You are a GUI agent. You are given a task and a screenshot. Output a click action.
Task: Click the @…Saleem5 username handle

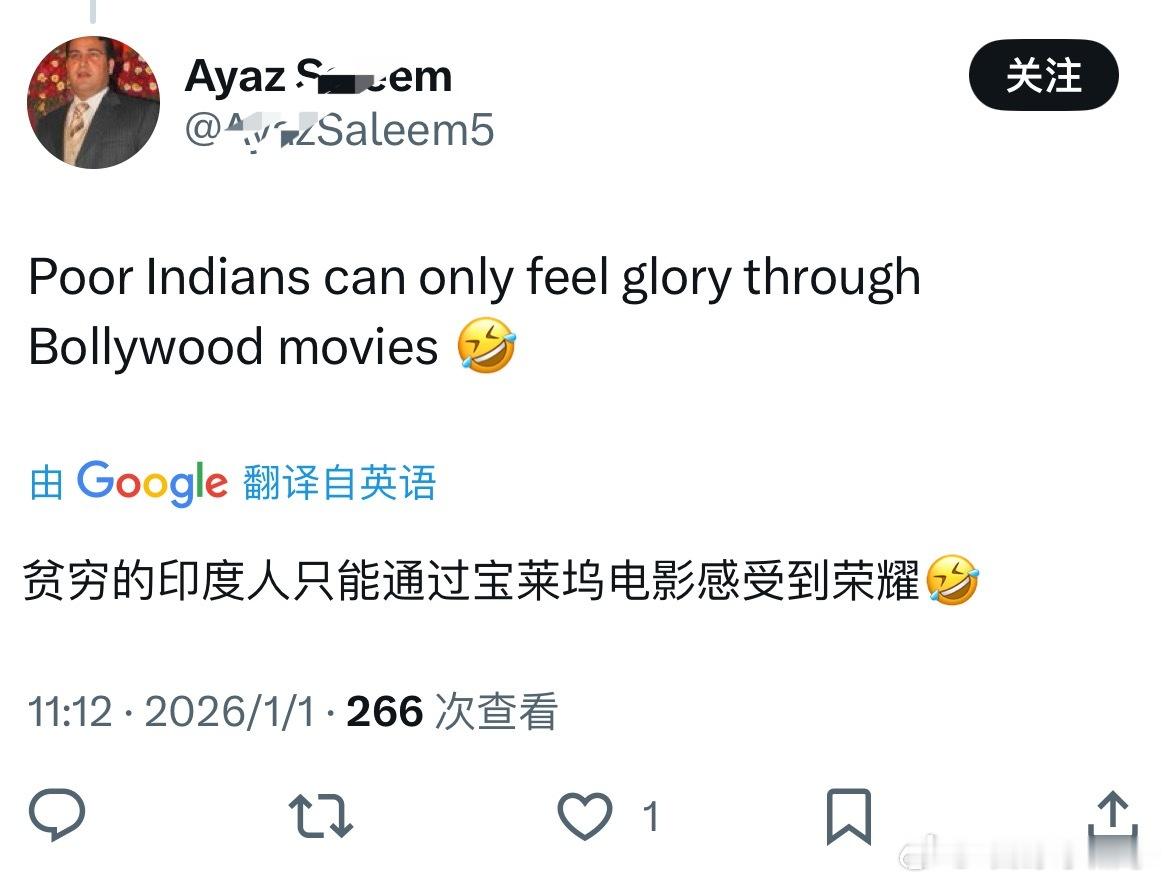(x=339, y=130)
